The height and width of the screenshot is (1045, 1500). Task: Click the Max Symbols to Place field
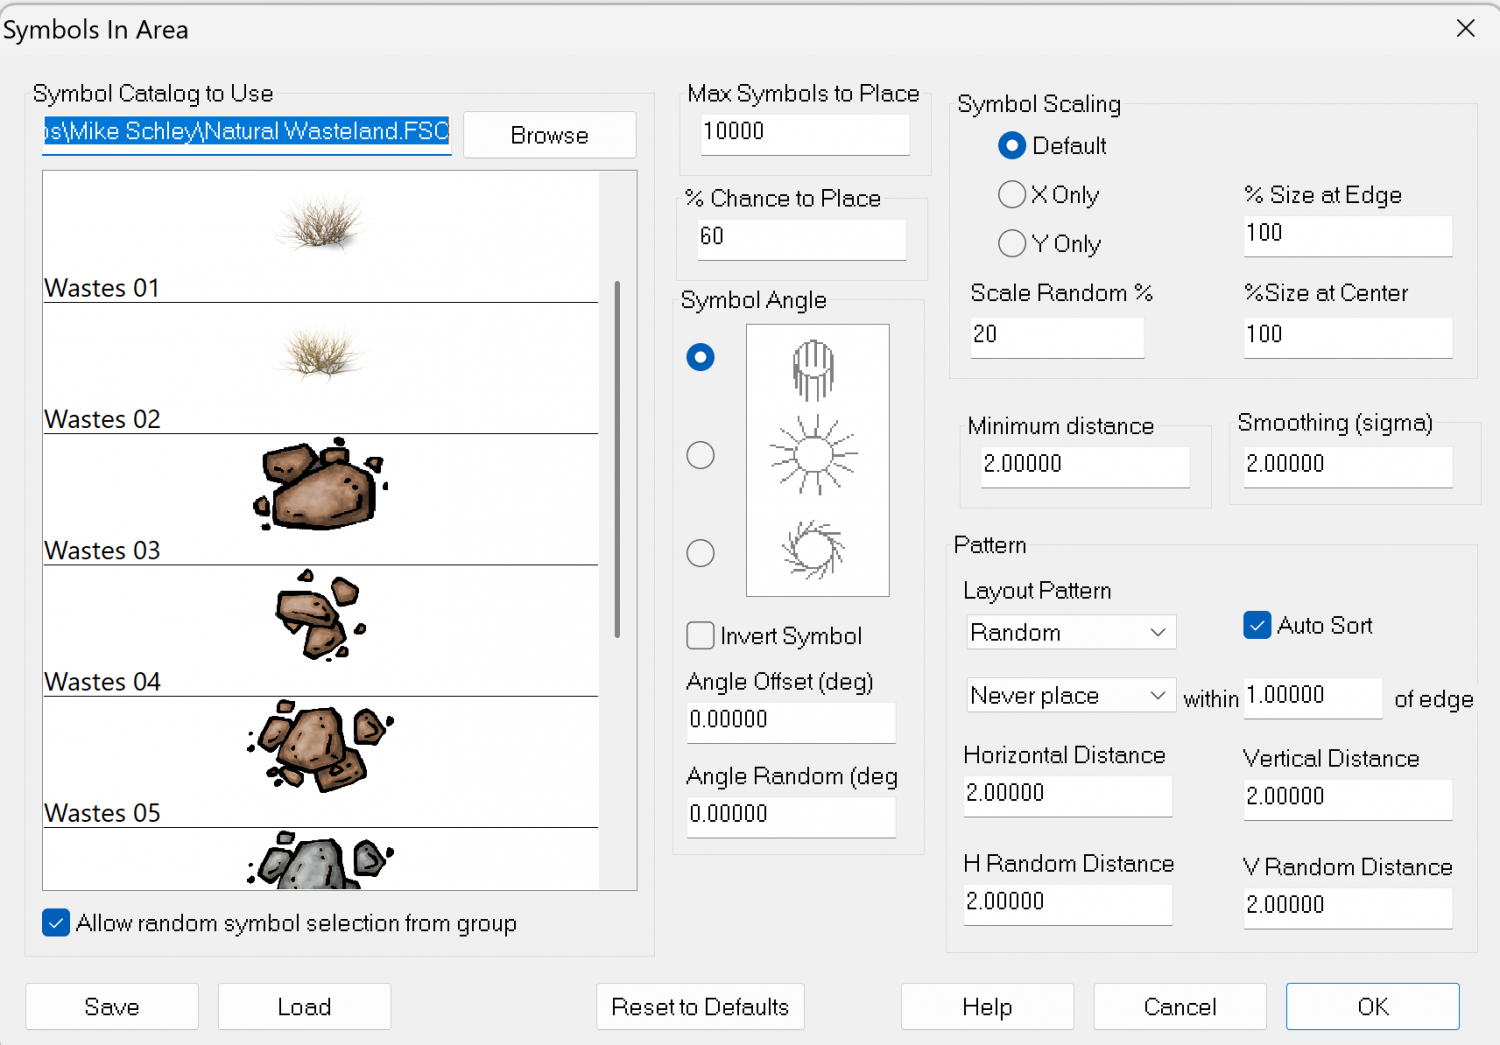pyautogui.click(x=804, y=133)
